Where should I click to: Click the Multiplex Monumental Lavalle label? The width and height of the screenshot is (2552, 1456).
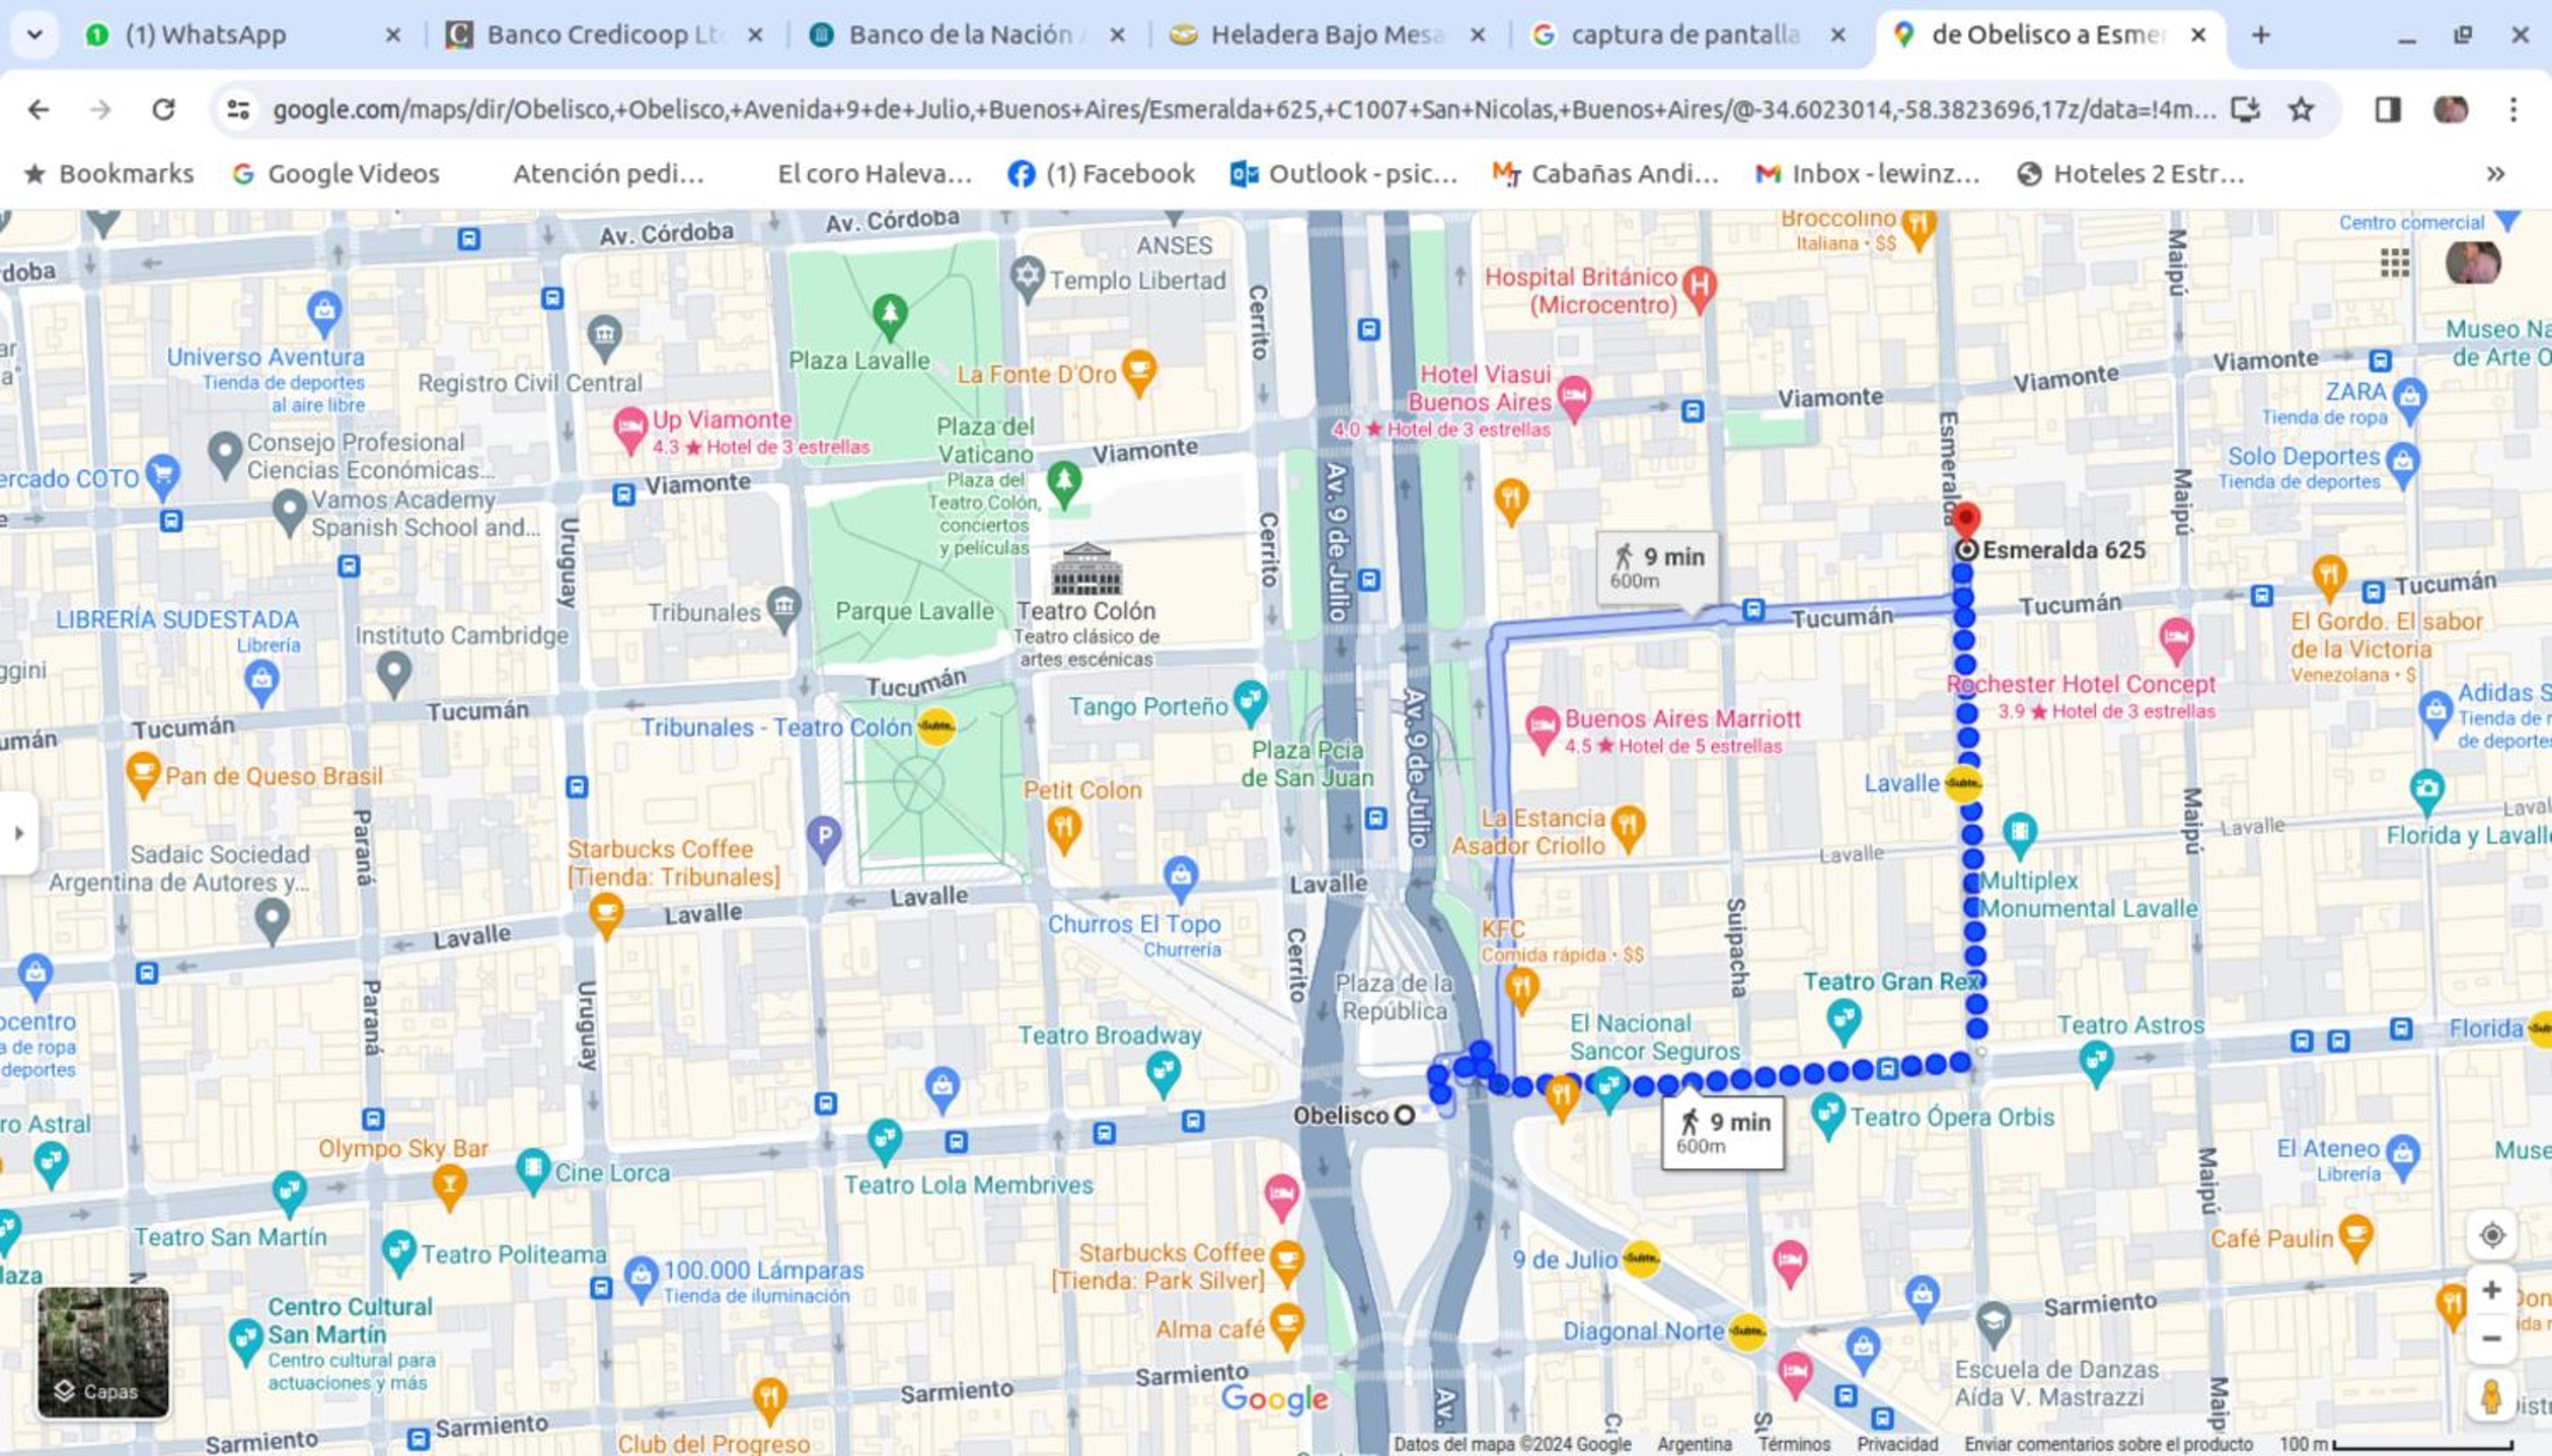coord(2088,895)
